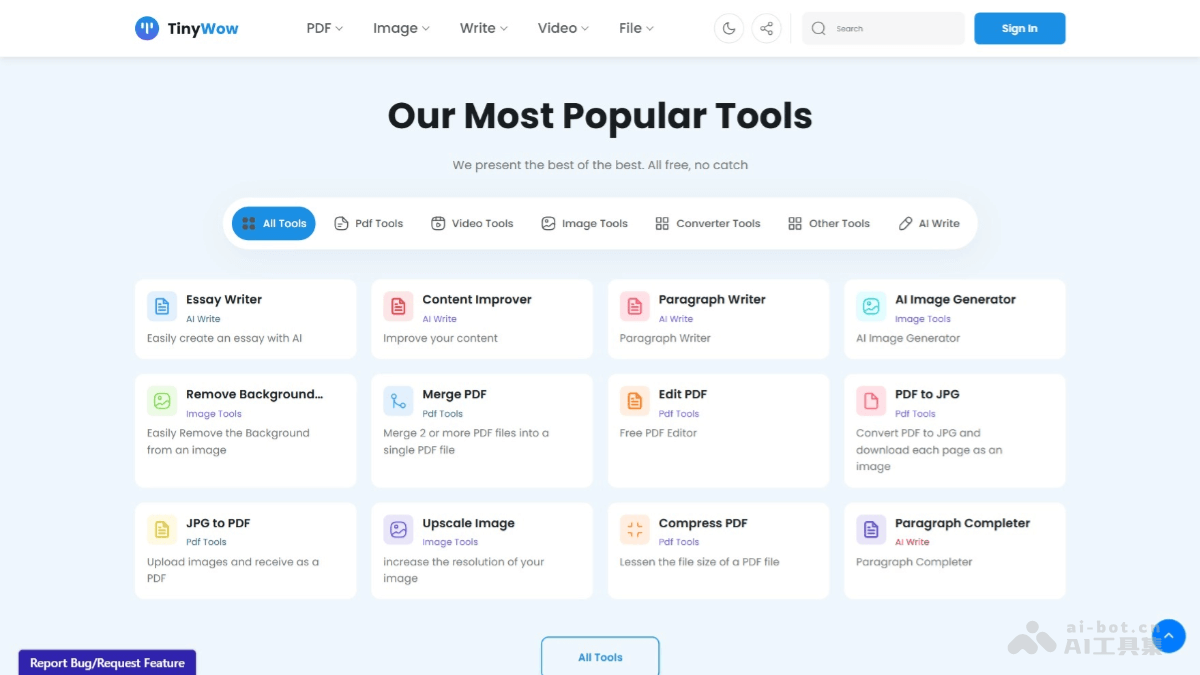Viewport: 1200px width, 675px height.
Task: Click the Sign In button
Action: point(1019,29)
